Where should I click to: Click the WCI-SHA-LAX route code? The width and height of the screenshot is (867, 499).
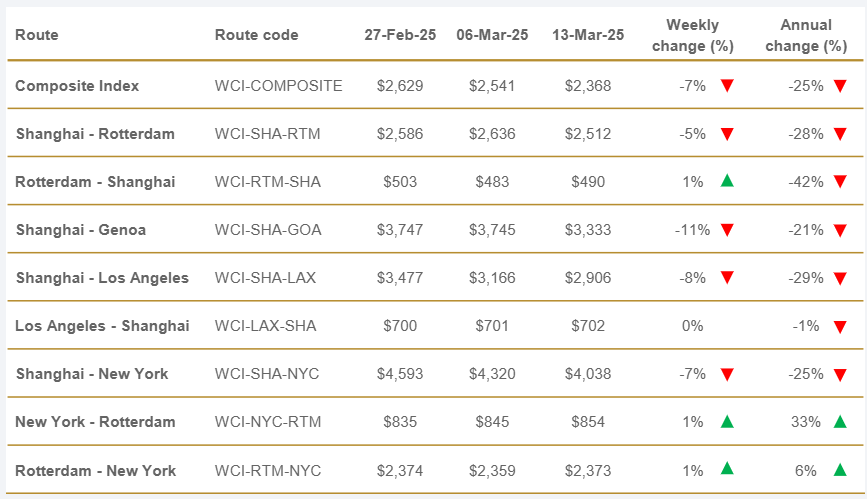point(265,278)
